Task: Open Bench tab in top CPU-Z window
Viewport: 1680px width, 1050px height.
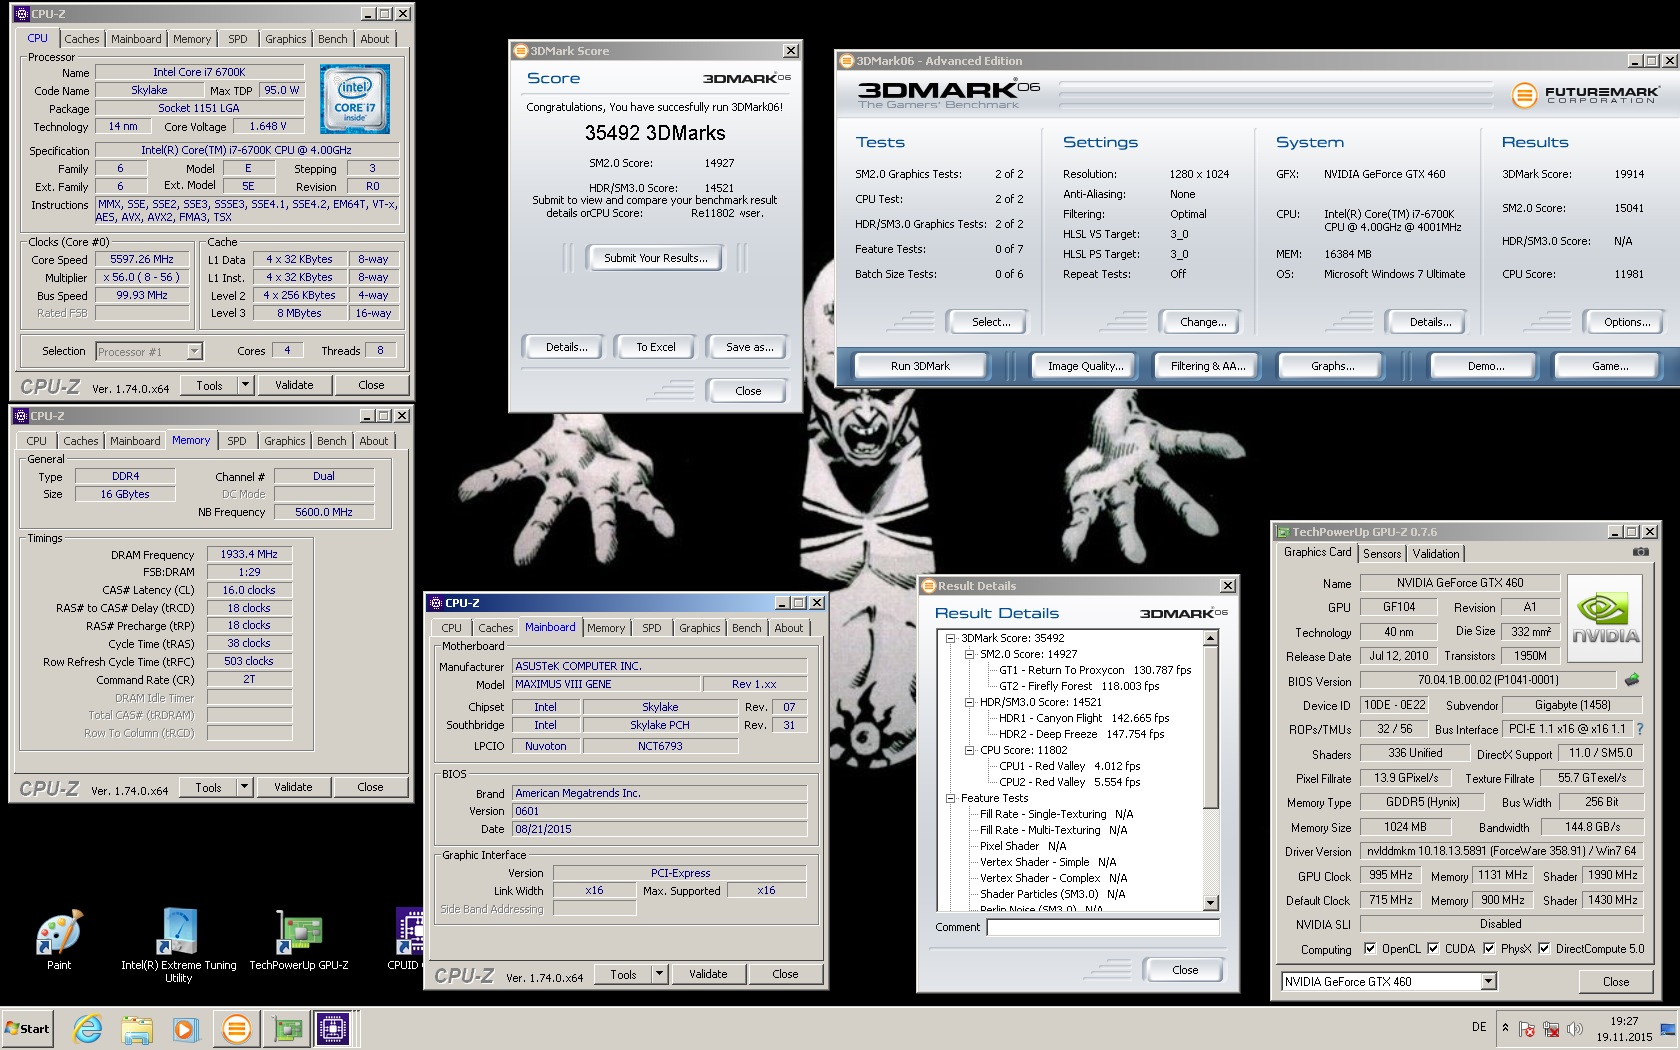Action: pyautogui.click(x=333, y=39)
